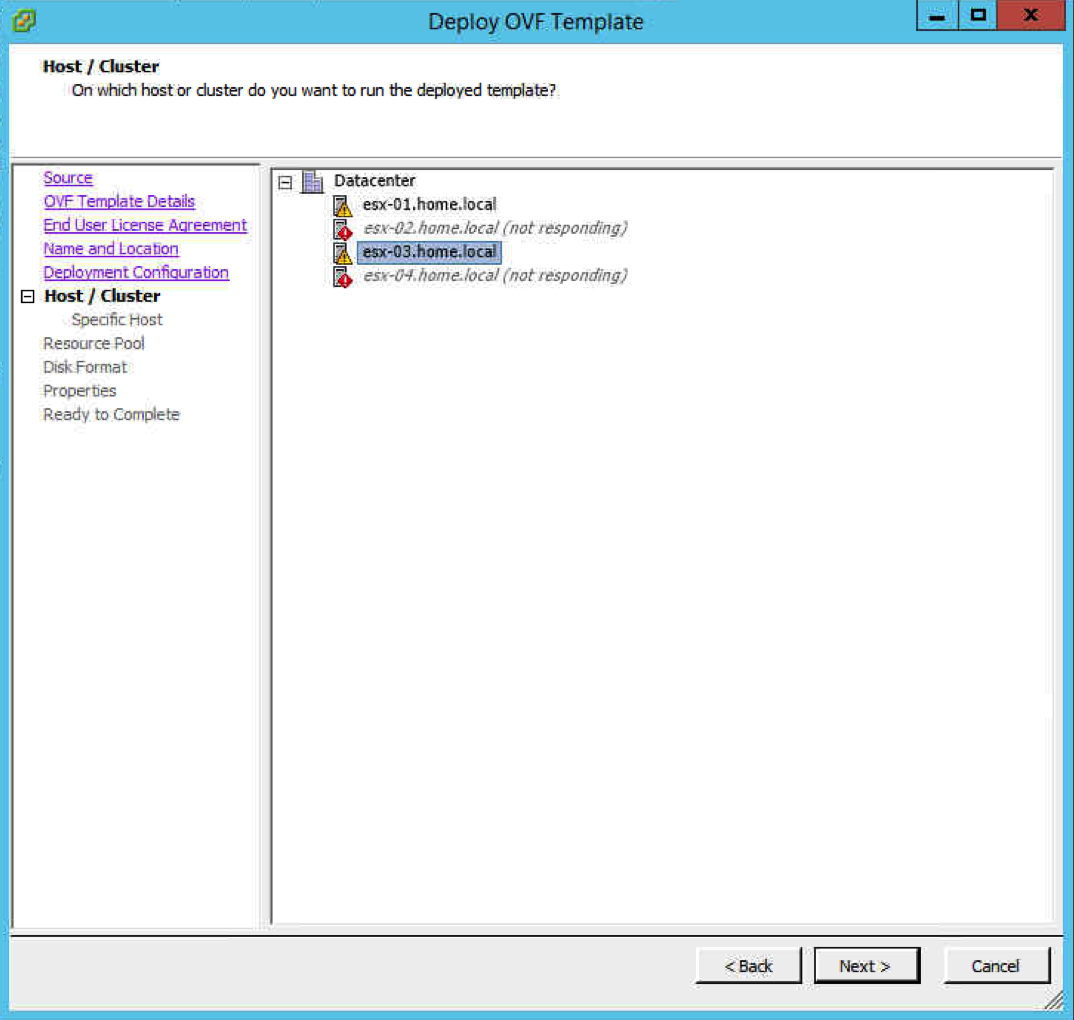Click the Datacenter building icon
The image size is (1074, 1020).
[312, 182]
